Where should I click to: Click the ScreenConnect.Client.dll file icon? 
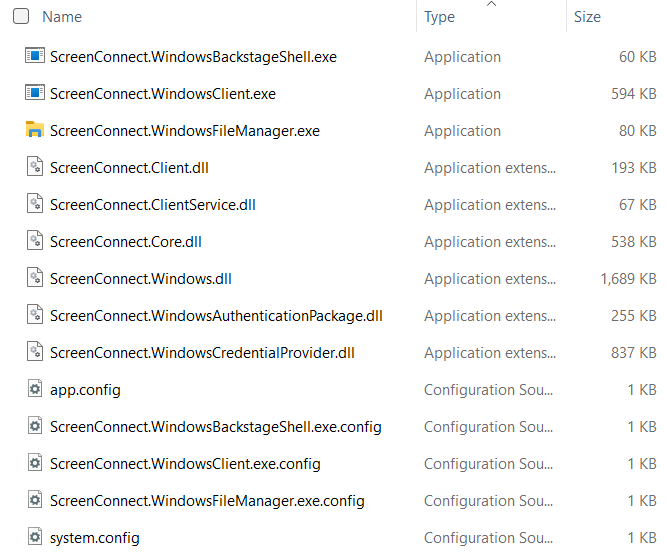[35, 168]
